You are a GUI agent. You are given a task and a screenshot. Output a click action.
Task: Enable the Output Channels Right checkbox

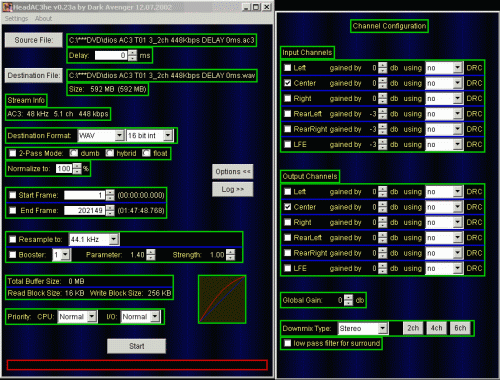pos(288,222)
